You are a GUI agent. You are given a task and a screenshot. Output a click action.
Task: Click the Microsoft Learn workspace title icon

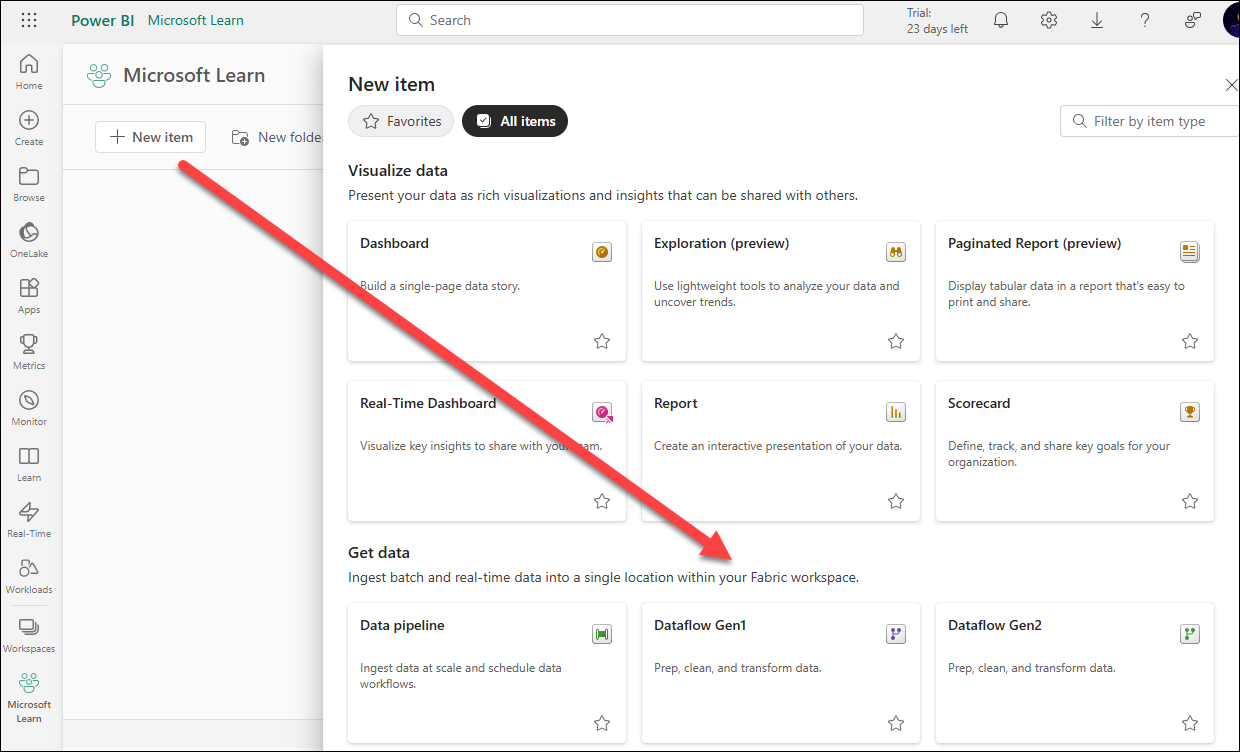[x=98, y=75]
